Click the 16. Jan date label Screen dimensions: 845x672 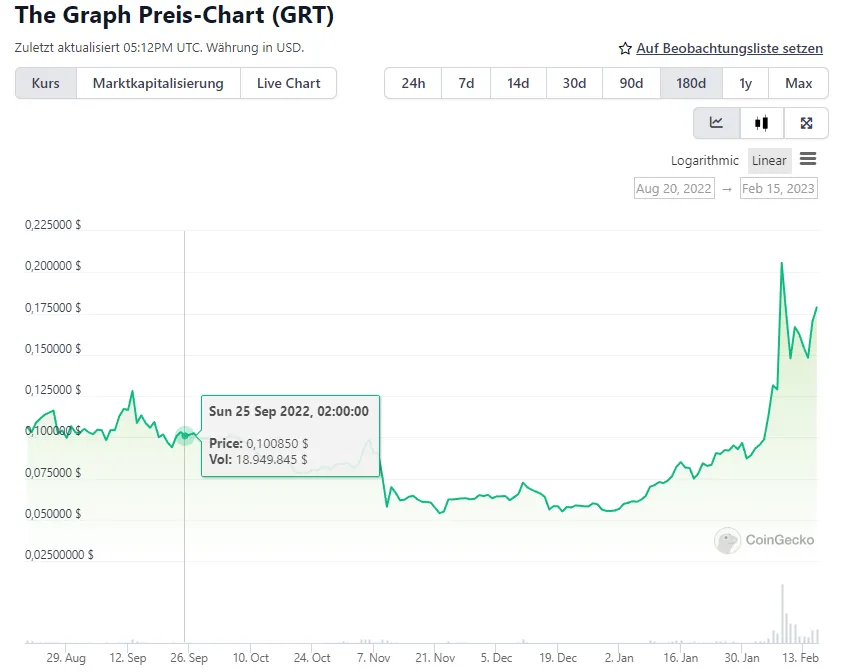pyautogui.click(x=681, y=658)
